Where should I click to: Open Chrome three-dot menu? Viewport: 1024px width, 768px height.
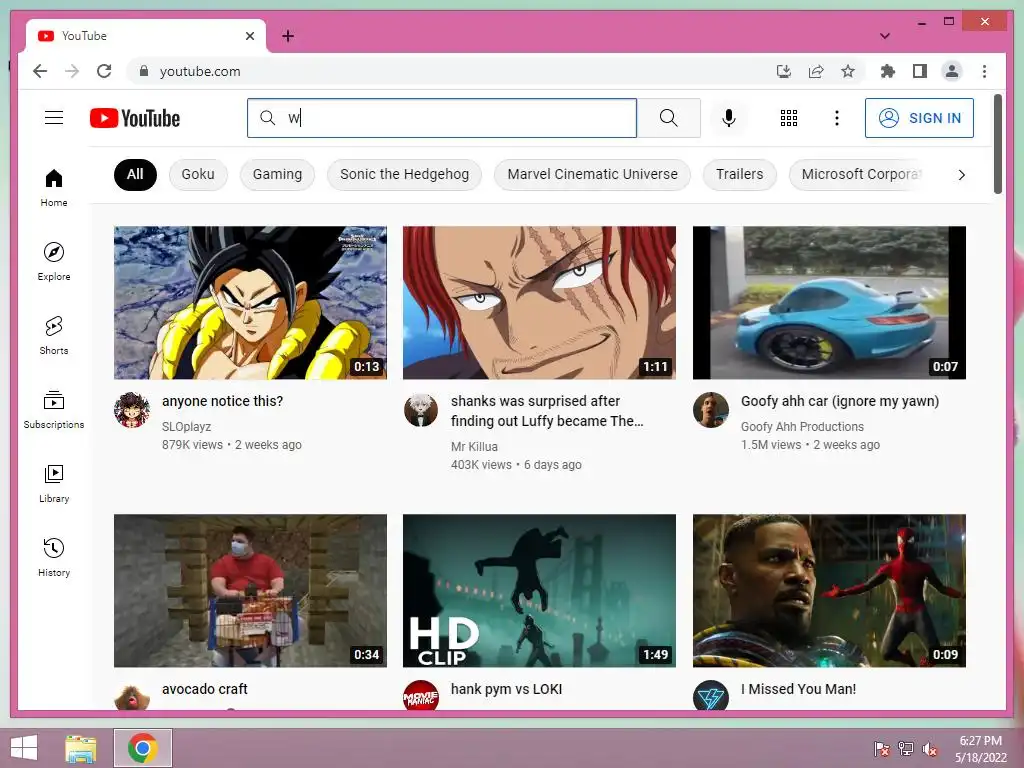(x=984, y=71)
